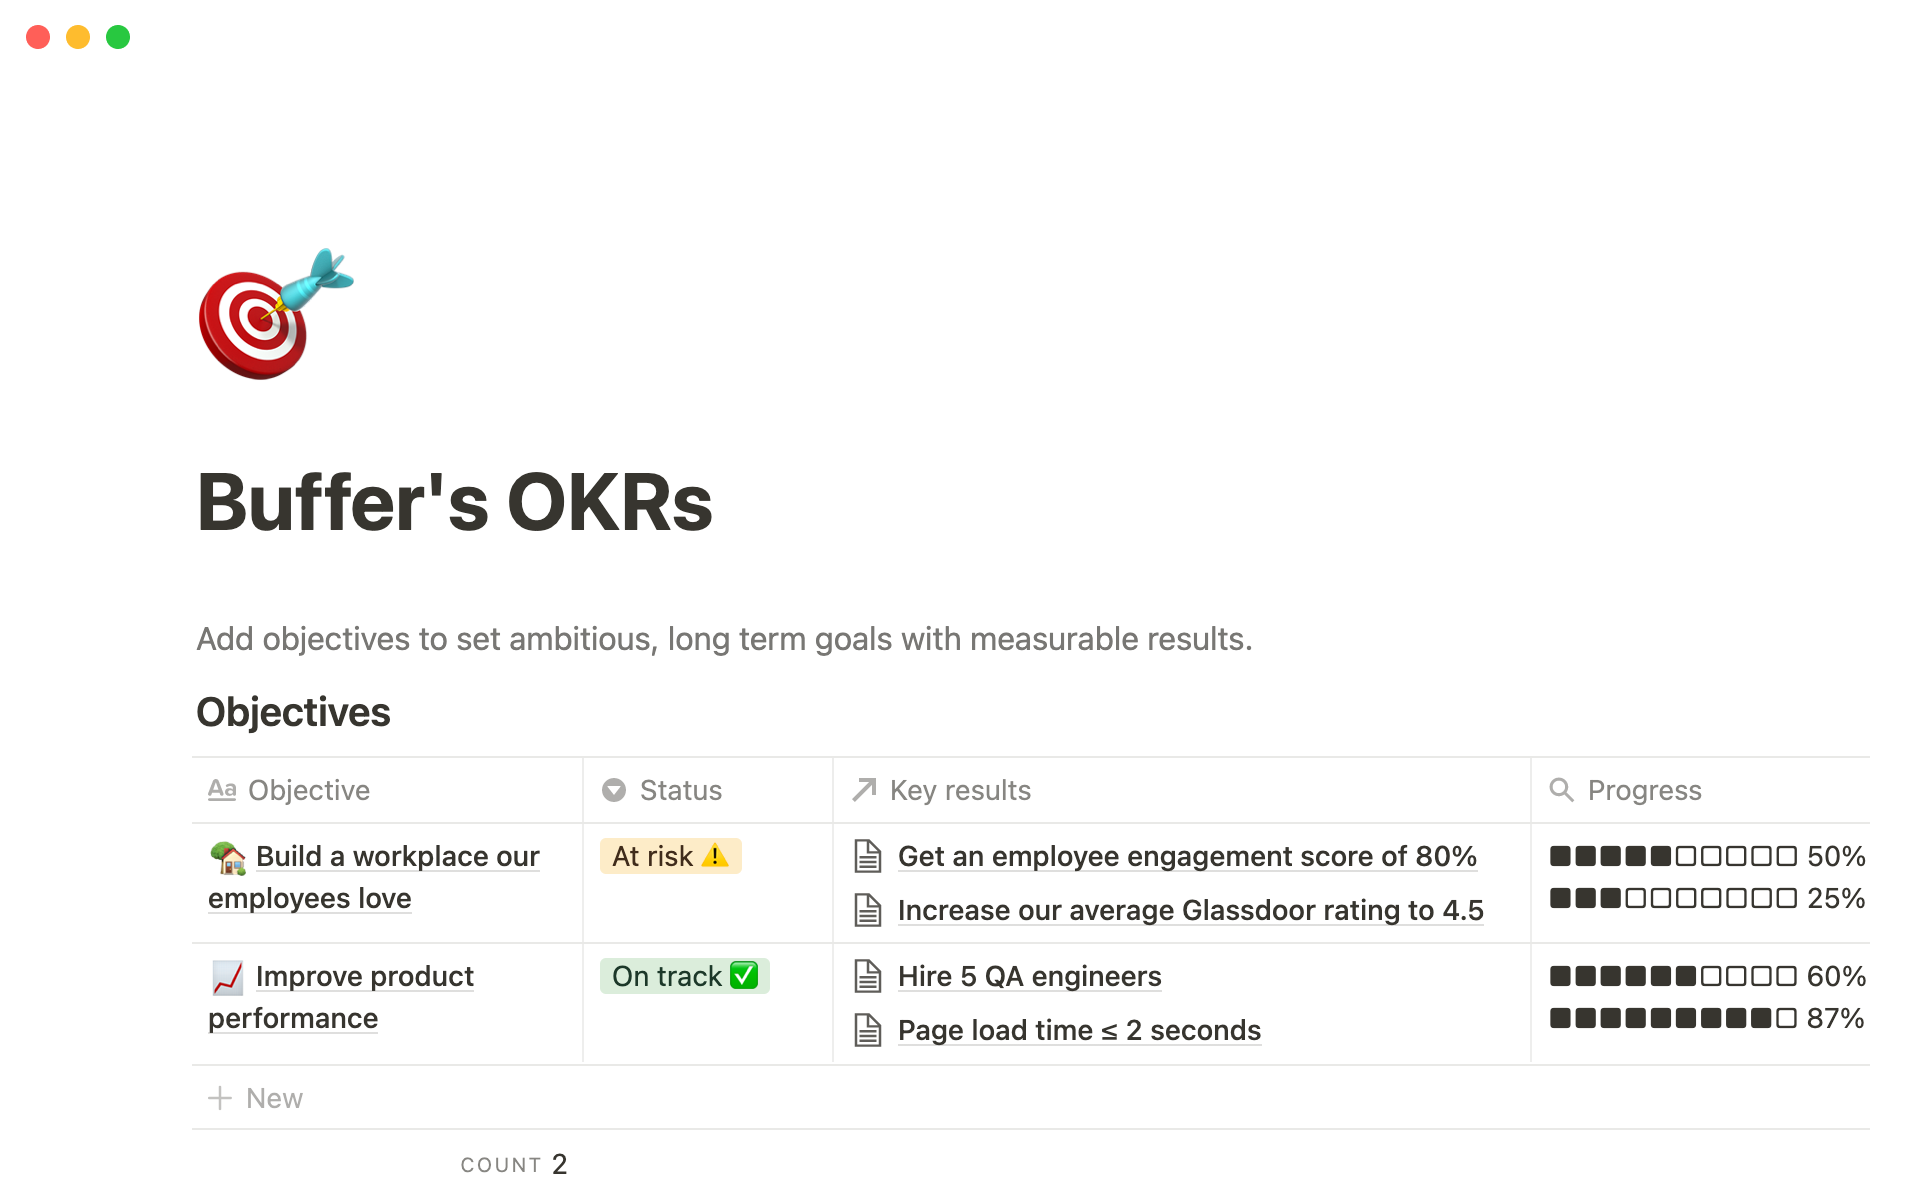Click the Key results column header icon
1920x1200 pixels.
(x=867, y=789)
